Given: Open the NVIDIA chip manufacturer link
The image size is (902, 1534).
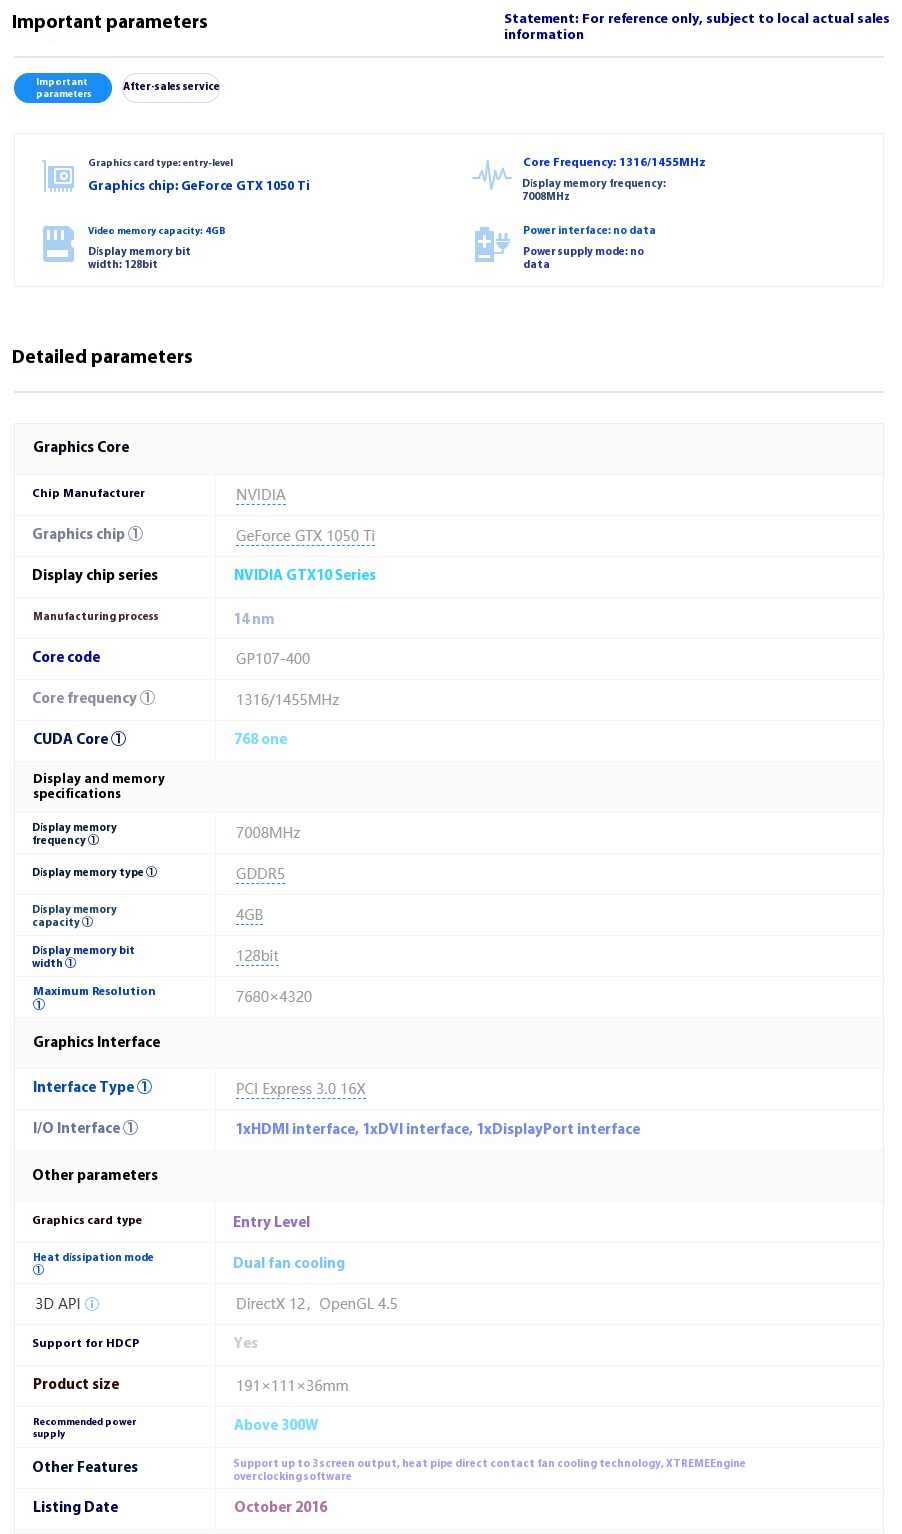Looking at the screenshot, I should coord(261,495).
